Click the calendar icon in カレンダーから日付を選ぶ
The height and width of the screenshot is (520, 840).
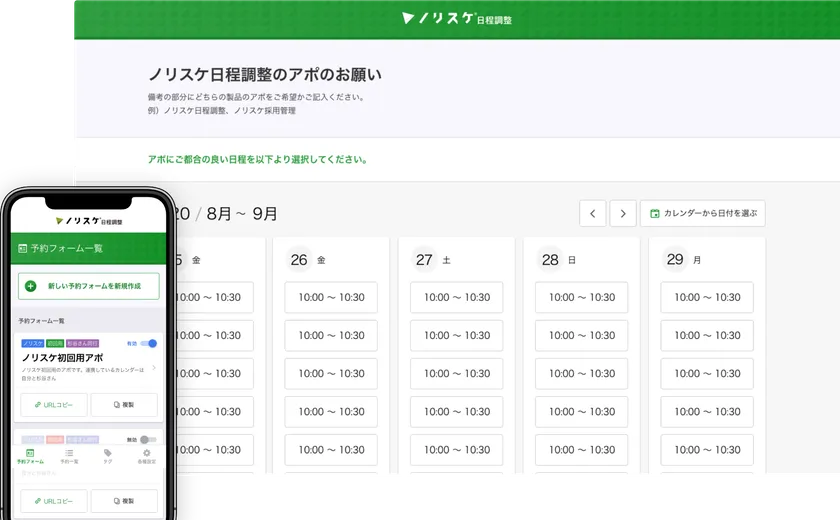(x=654, y=214)
